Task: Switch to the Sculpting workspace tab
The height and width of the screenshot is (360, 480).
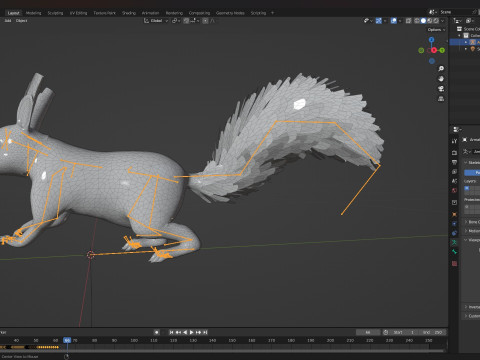Action: tap(55, 13)
